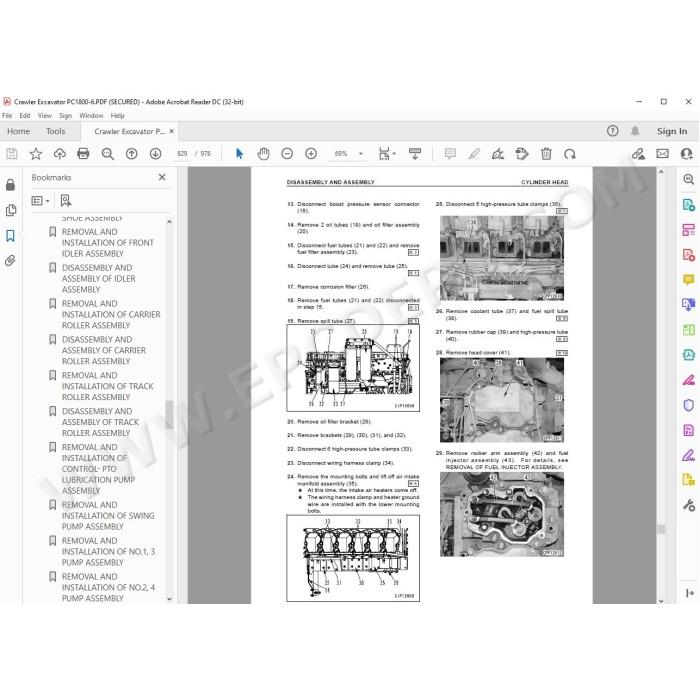Click the find current bookmark icon

[x=66, y=201]
